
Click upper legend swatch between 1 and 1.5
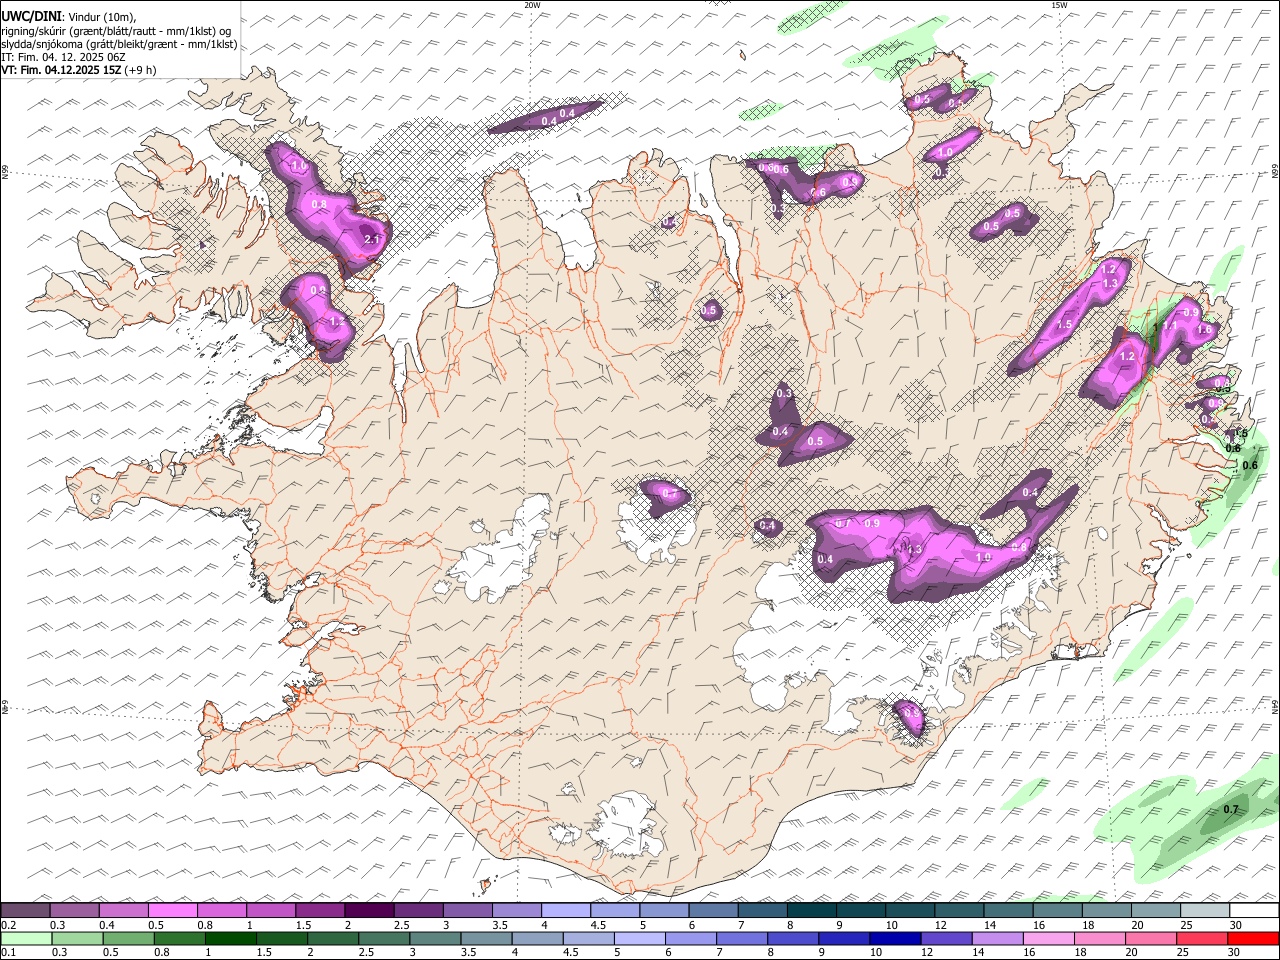tap(270, 910)
